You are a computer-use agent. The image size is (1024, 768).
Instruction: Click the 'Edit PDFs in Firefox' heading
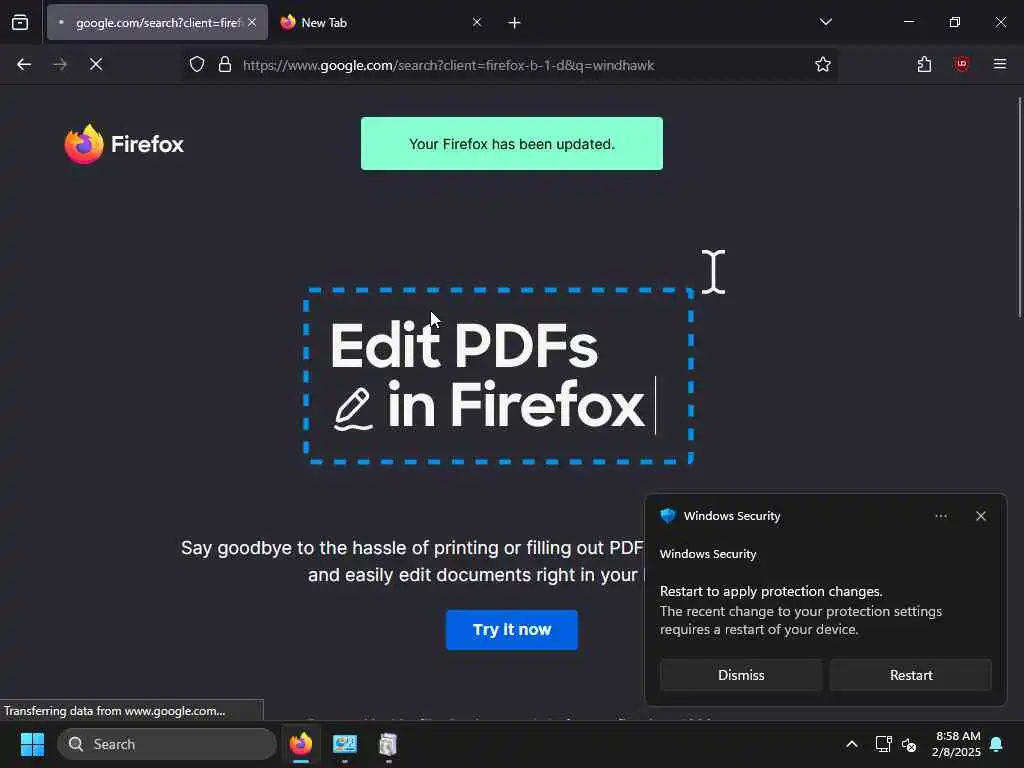pos(487,376)
